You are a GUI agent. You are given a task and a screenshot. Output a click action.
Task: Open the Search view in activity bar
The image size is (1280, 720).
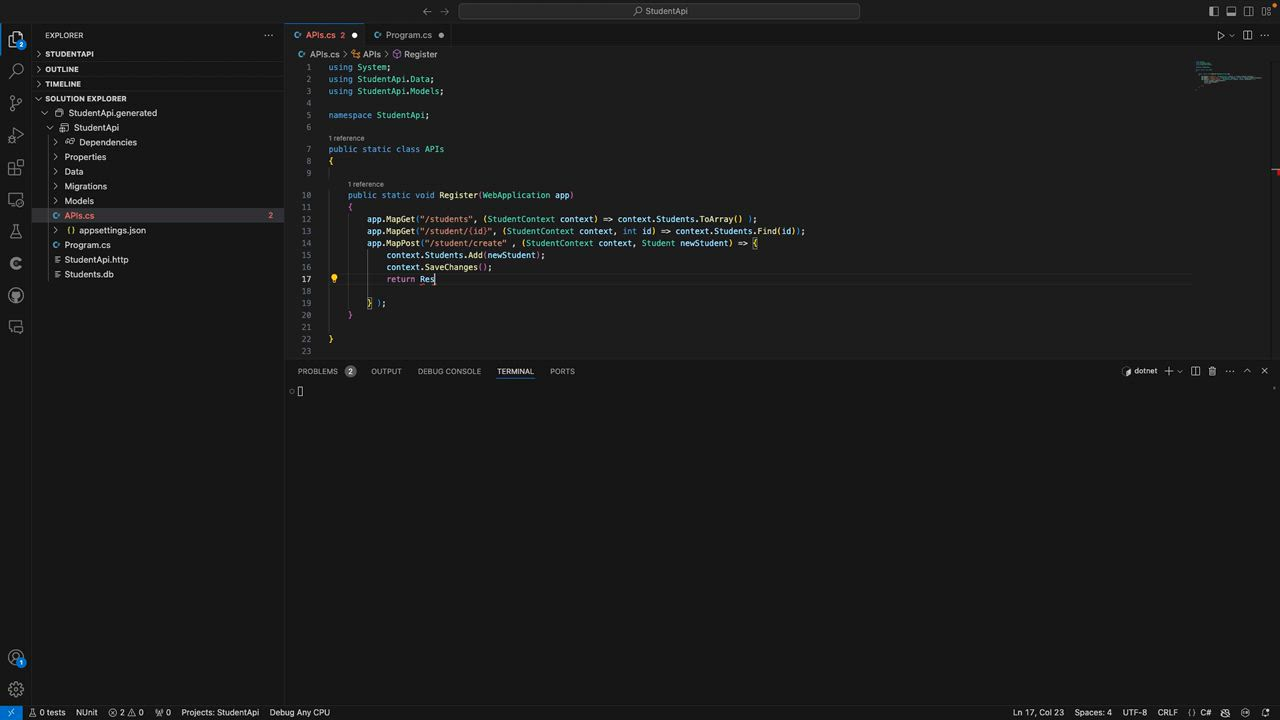(x=16, y=71)
